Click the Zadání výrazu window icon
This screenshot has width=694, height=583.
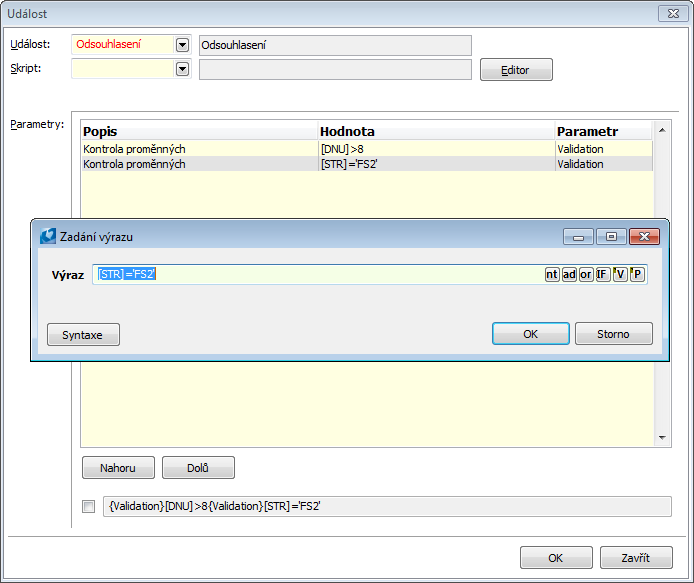(48, 236)
